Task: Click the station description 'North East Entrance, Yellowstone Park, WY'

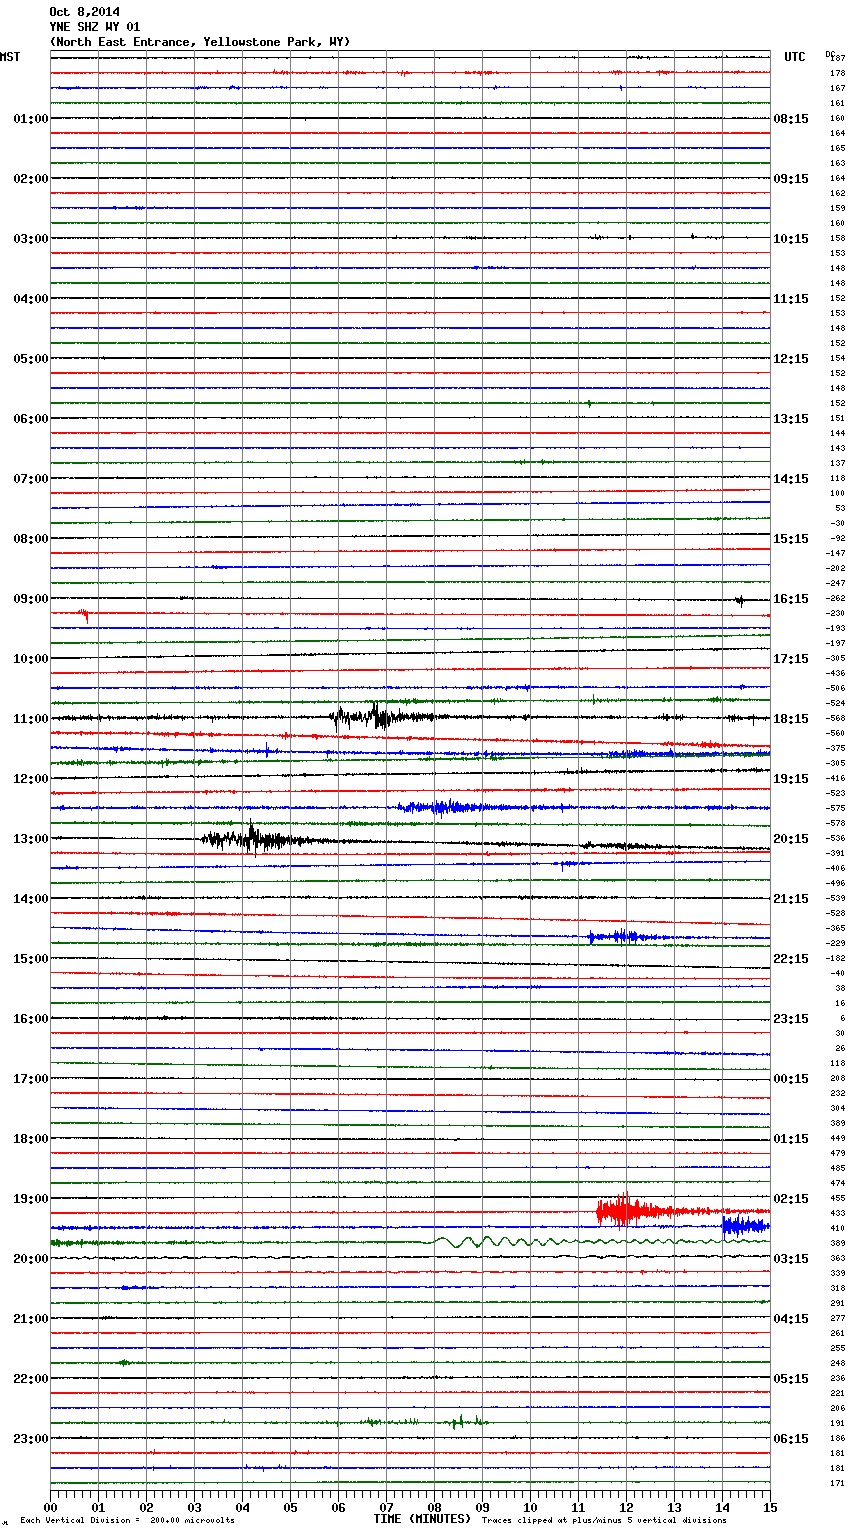Action: point(200,42)
